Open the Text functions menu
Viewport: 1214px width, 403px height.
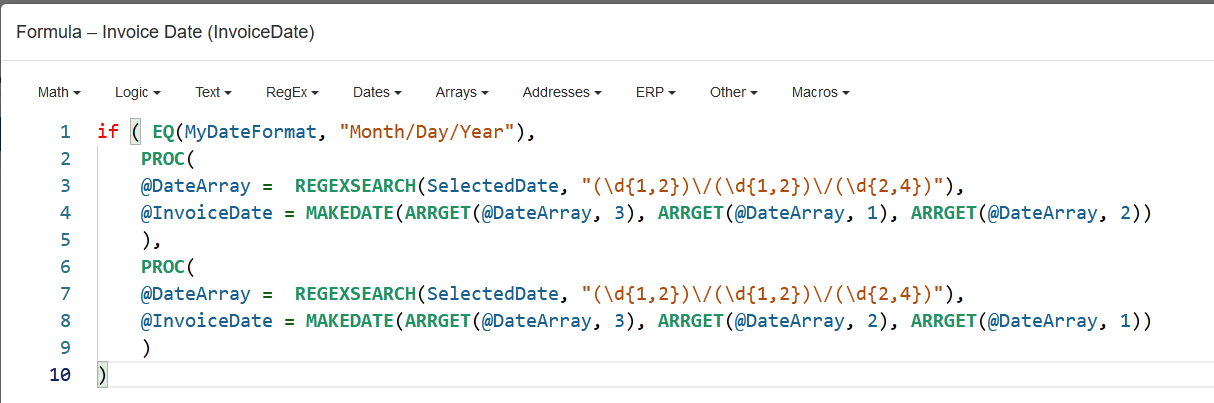click(x=213, y=92)
